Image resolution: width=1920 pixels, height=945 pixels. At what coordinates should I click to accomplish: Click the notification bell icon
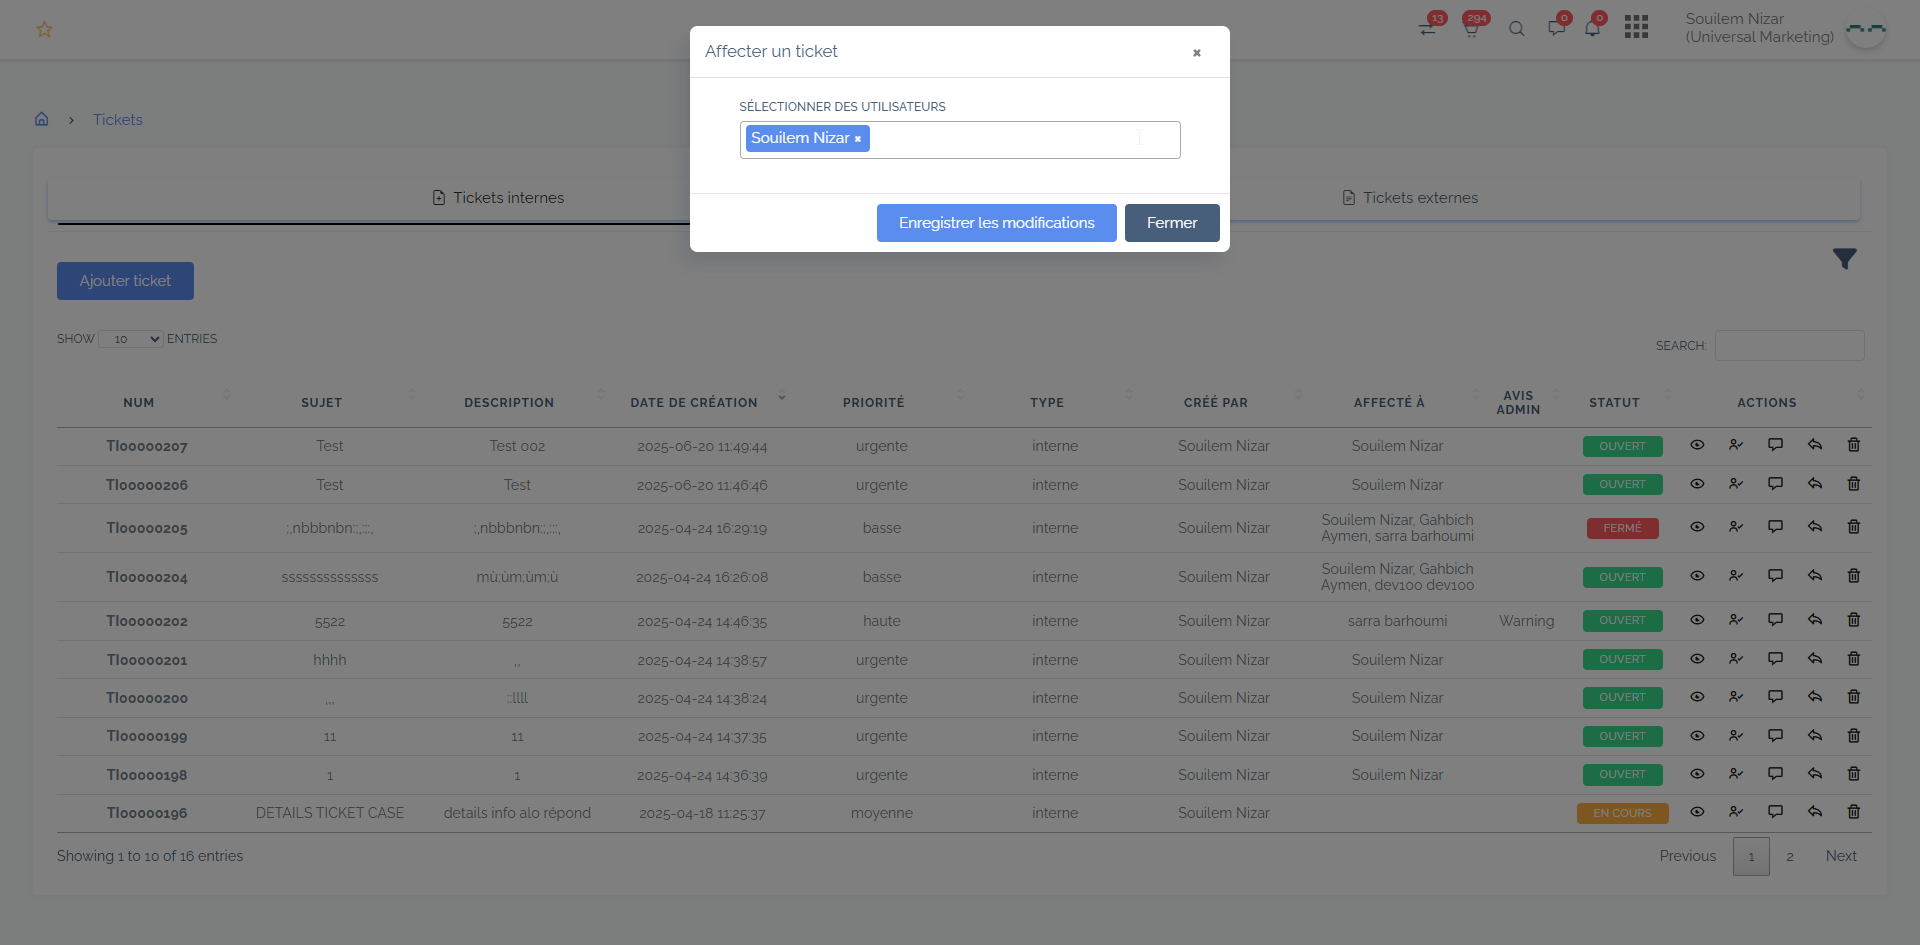pyautogui.click(x=1592, y=28)
